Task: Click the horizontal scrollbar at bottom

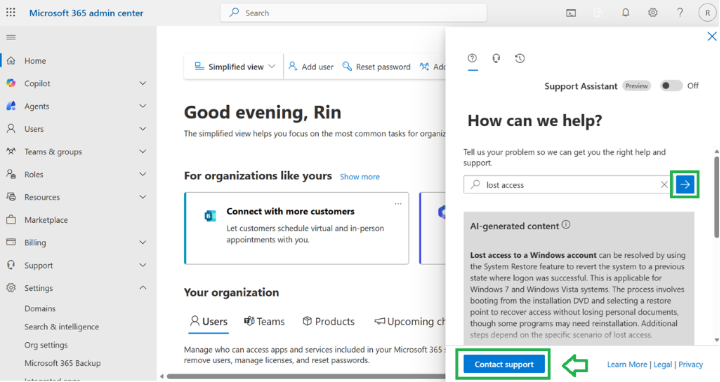Action: (305, 376)
